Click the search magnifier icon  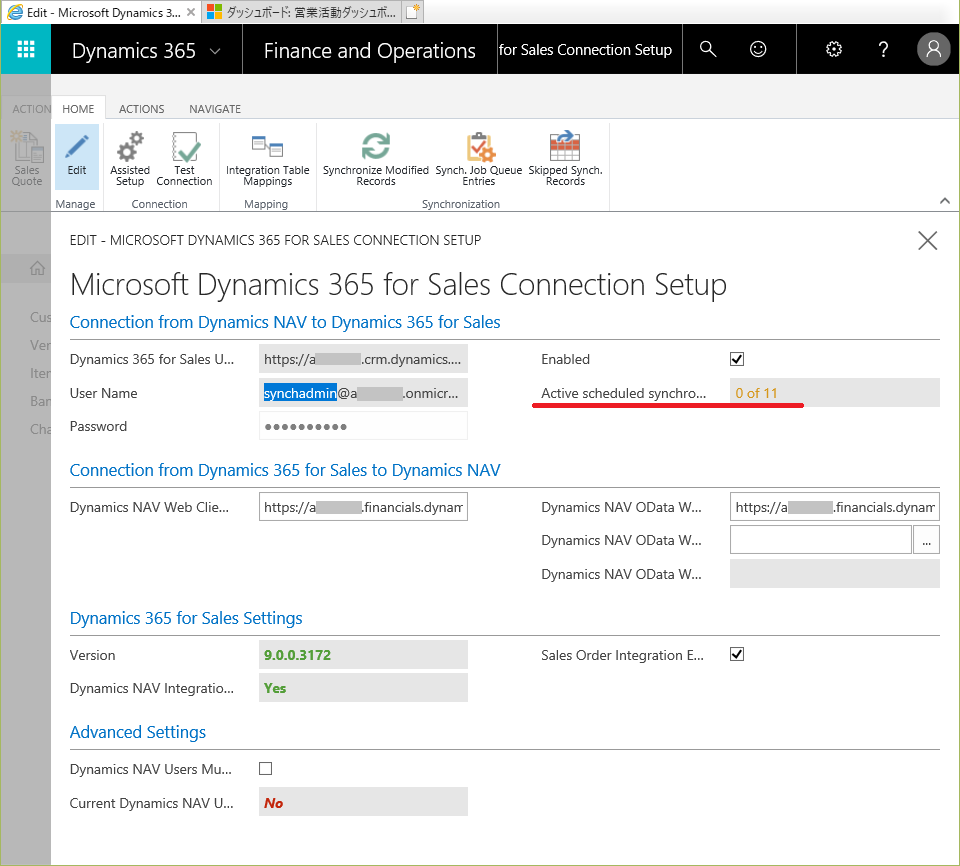[x=708, y=49]
